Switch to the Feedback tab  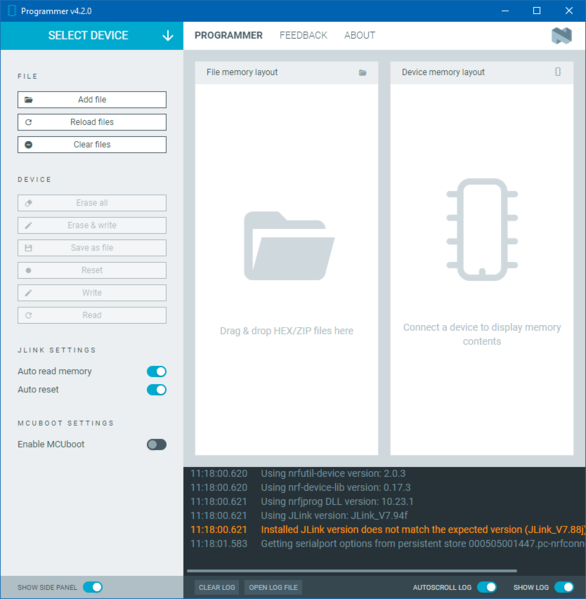(303, 36)
